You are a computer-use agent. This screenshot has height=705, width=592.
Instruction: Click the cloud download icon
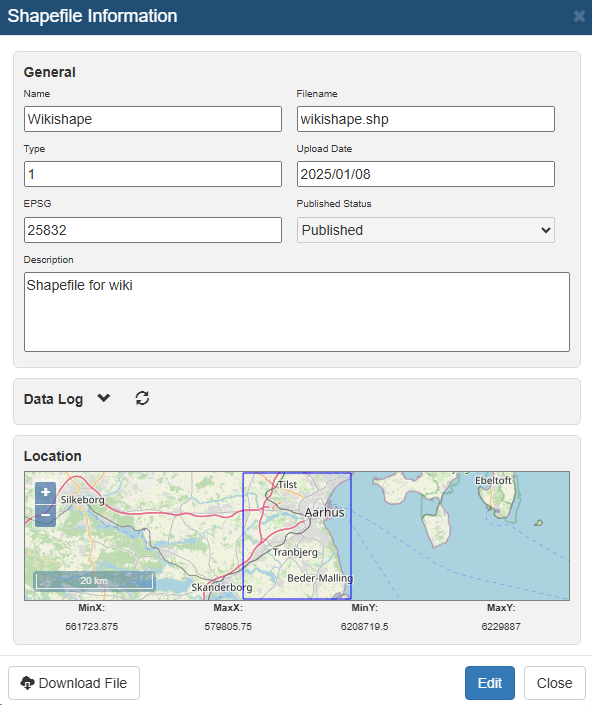27,683
